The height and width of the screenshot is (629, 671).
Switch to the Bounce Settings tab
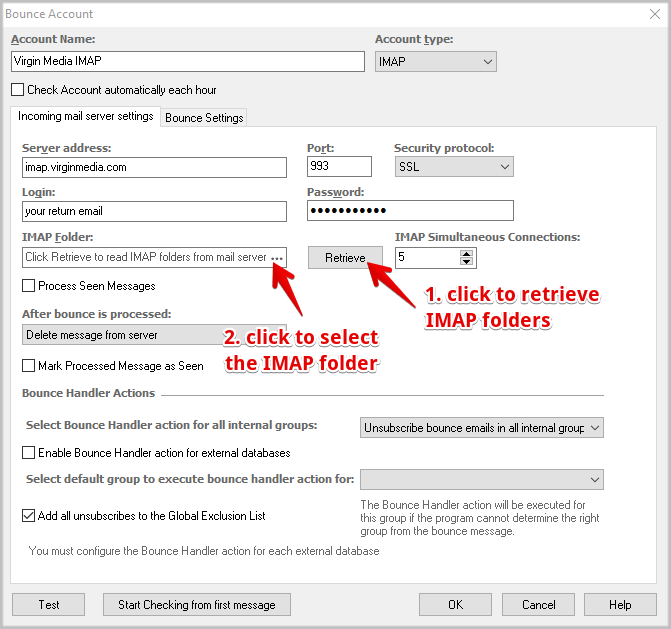[204, 118]
